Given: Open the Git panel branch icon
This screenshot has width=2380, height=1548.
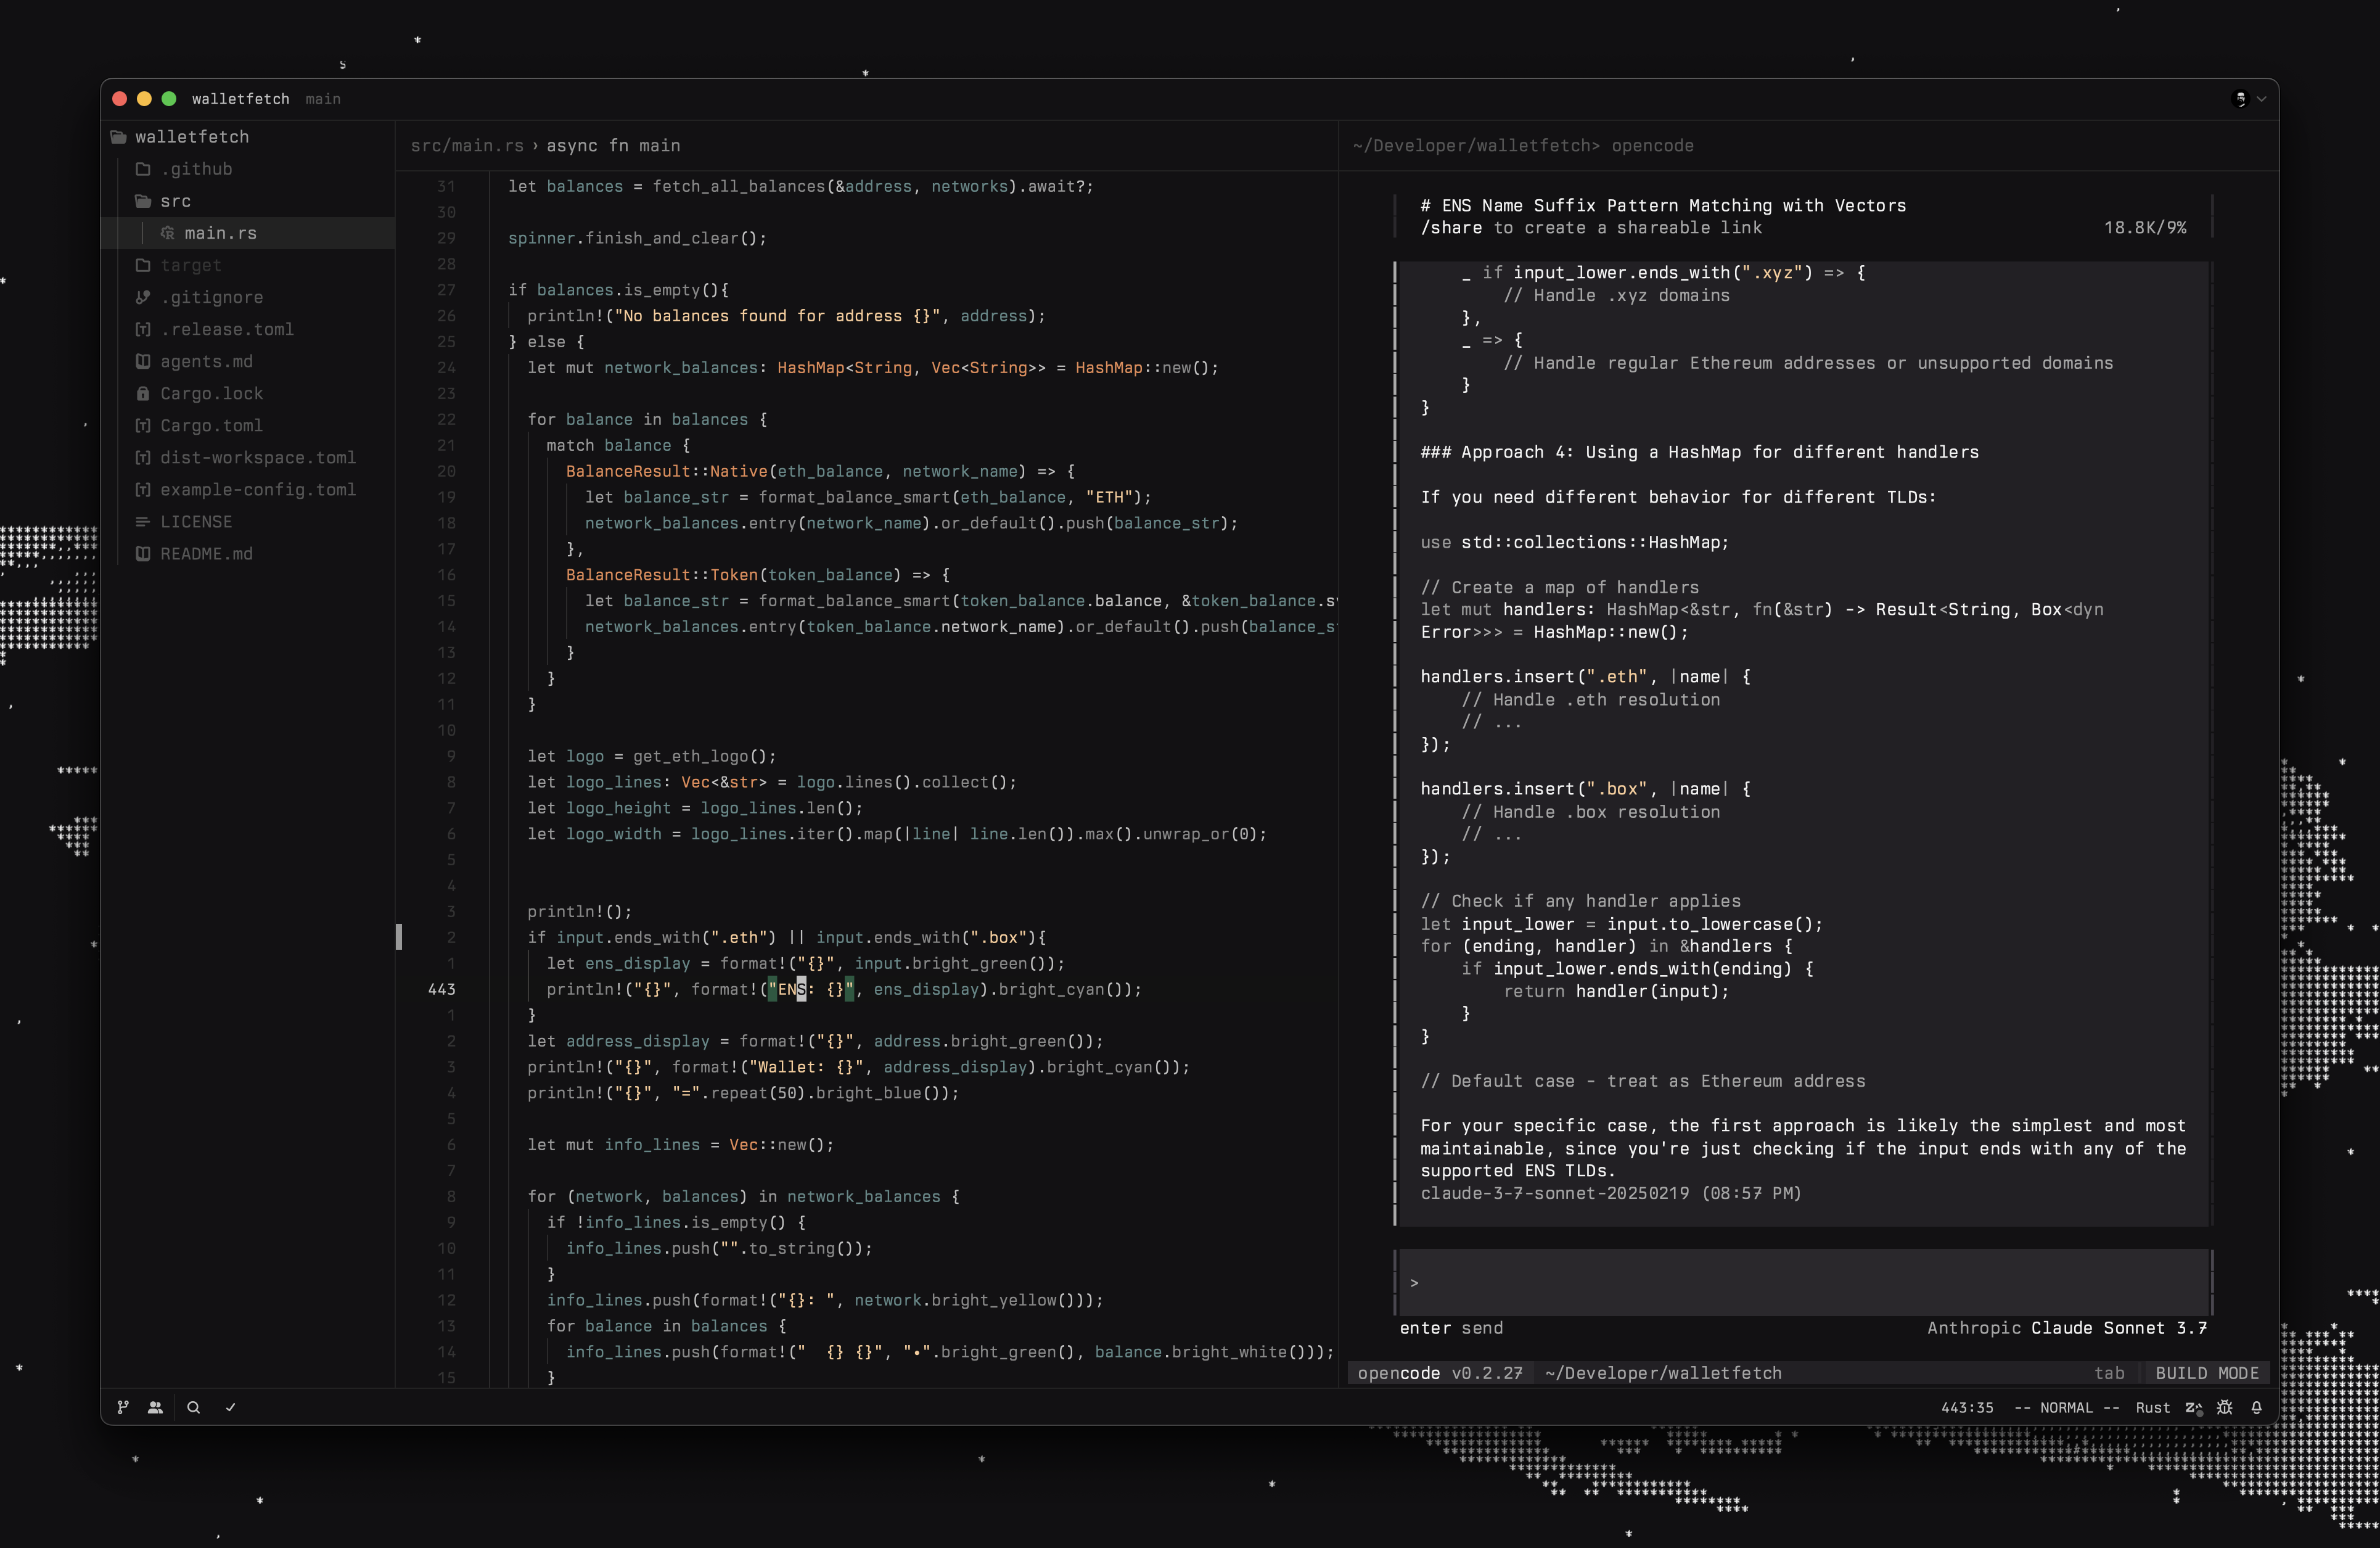Looking at the screenshot, I should click(x=123, y=1407).
